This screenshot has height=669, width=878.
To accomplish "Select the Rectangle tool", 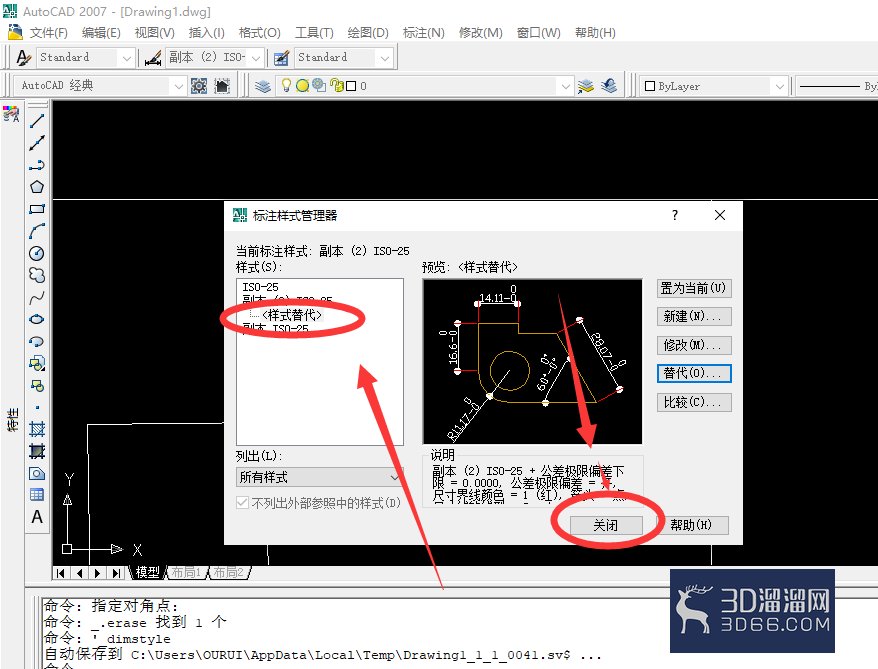I will click(x=37, y=209).
